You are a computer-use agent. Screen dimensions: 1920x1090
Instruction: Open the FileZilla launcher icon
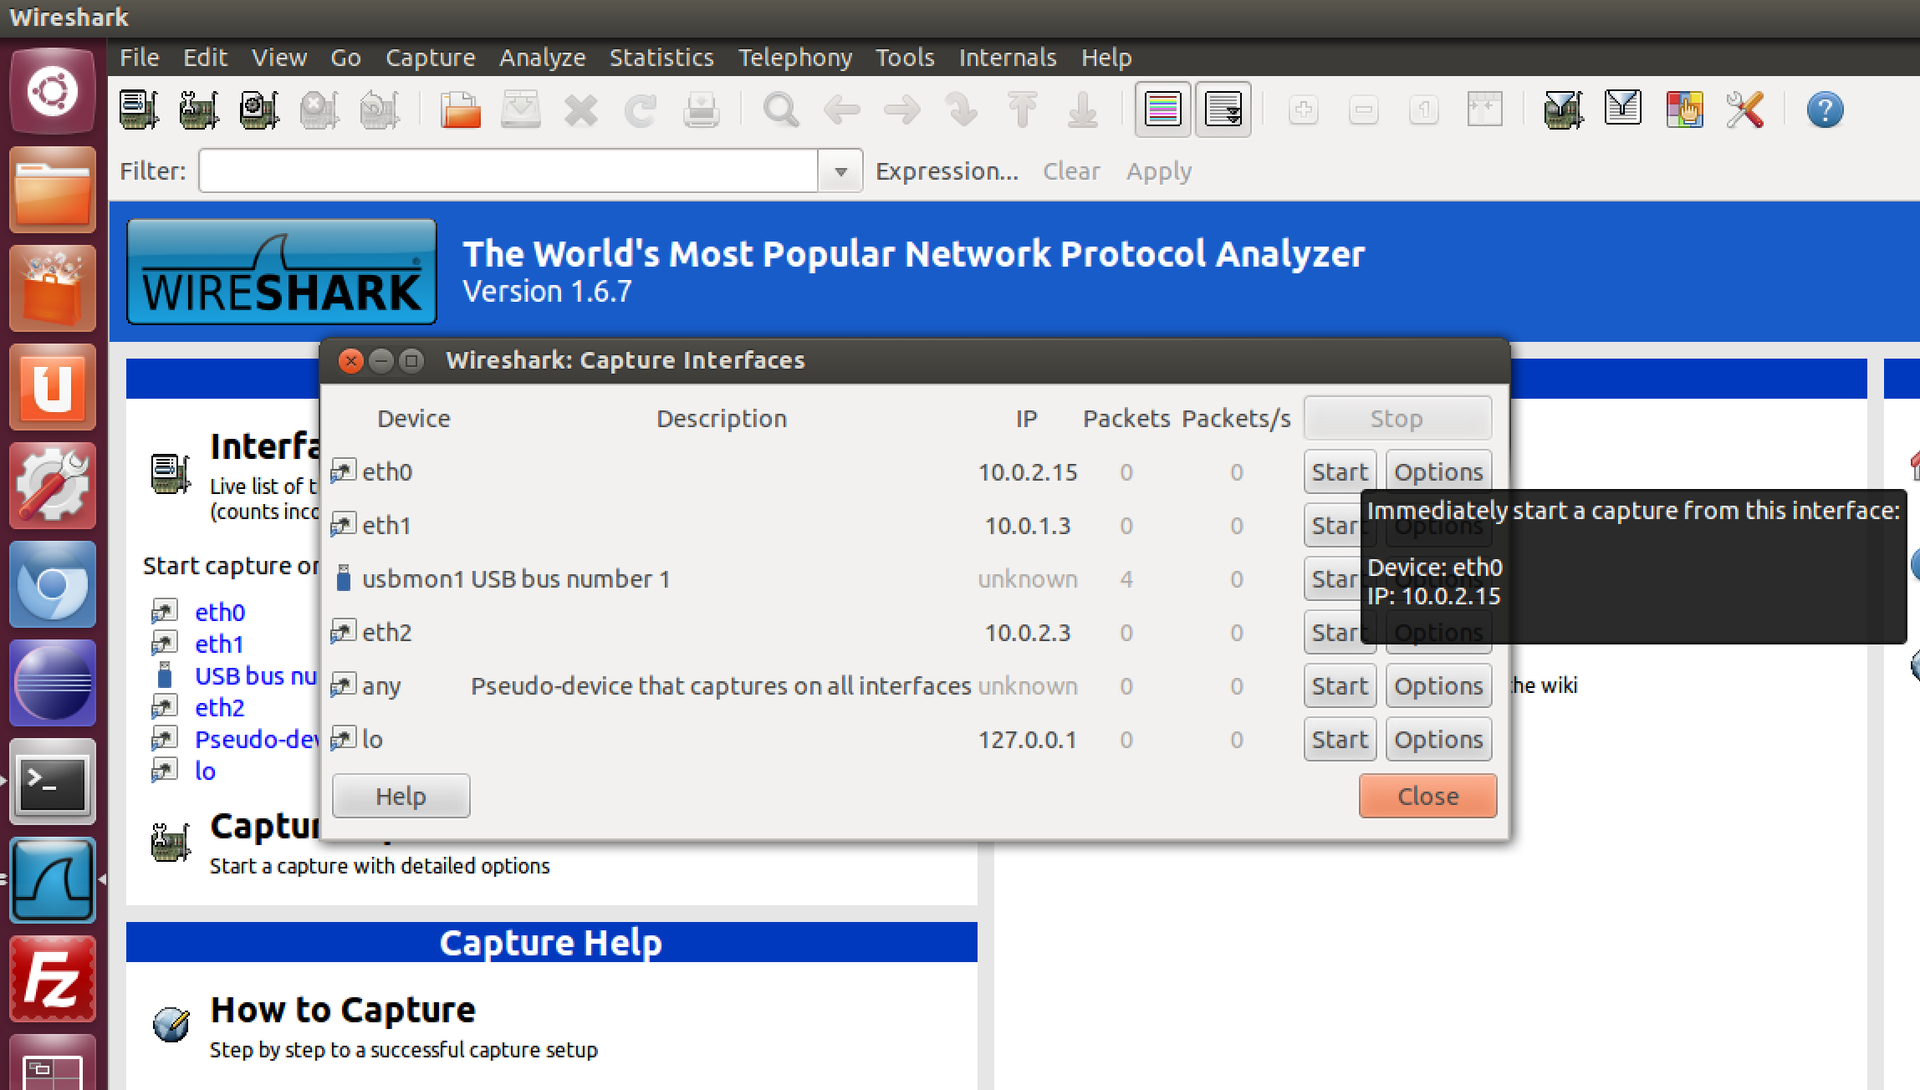pyautogui.click(x=52, y=979)
